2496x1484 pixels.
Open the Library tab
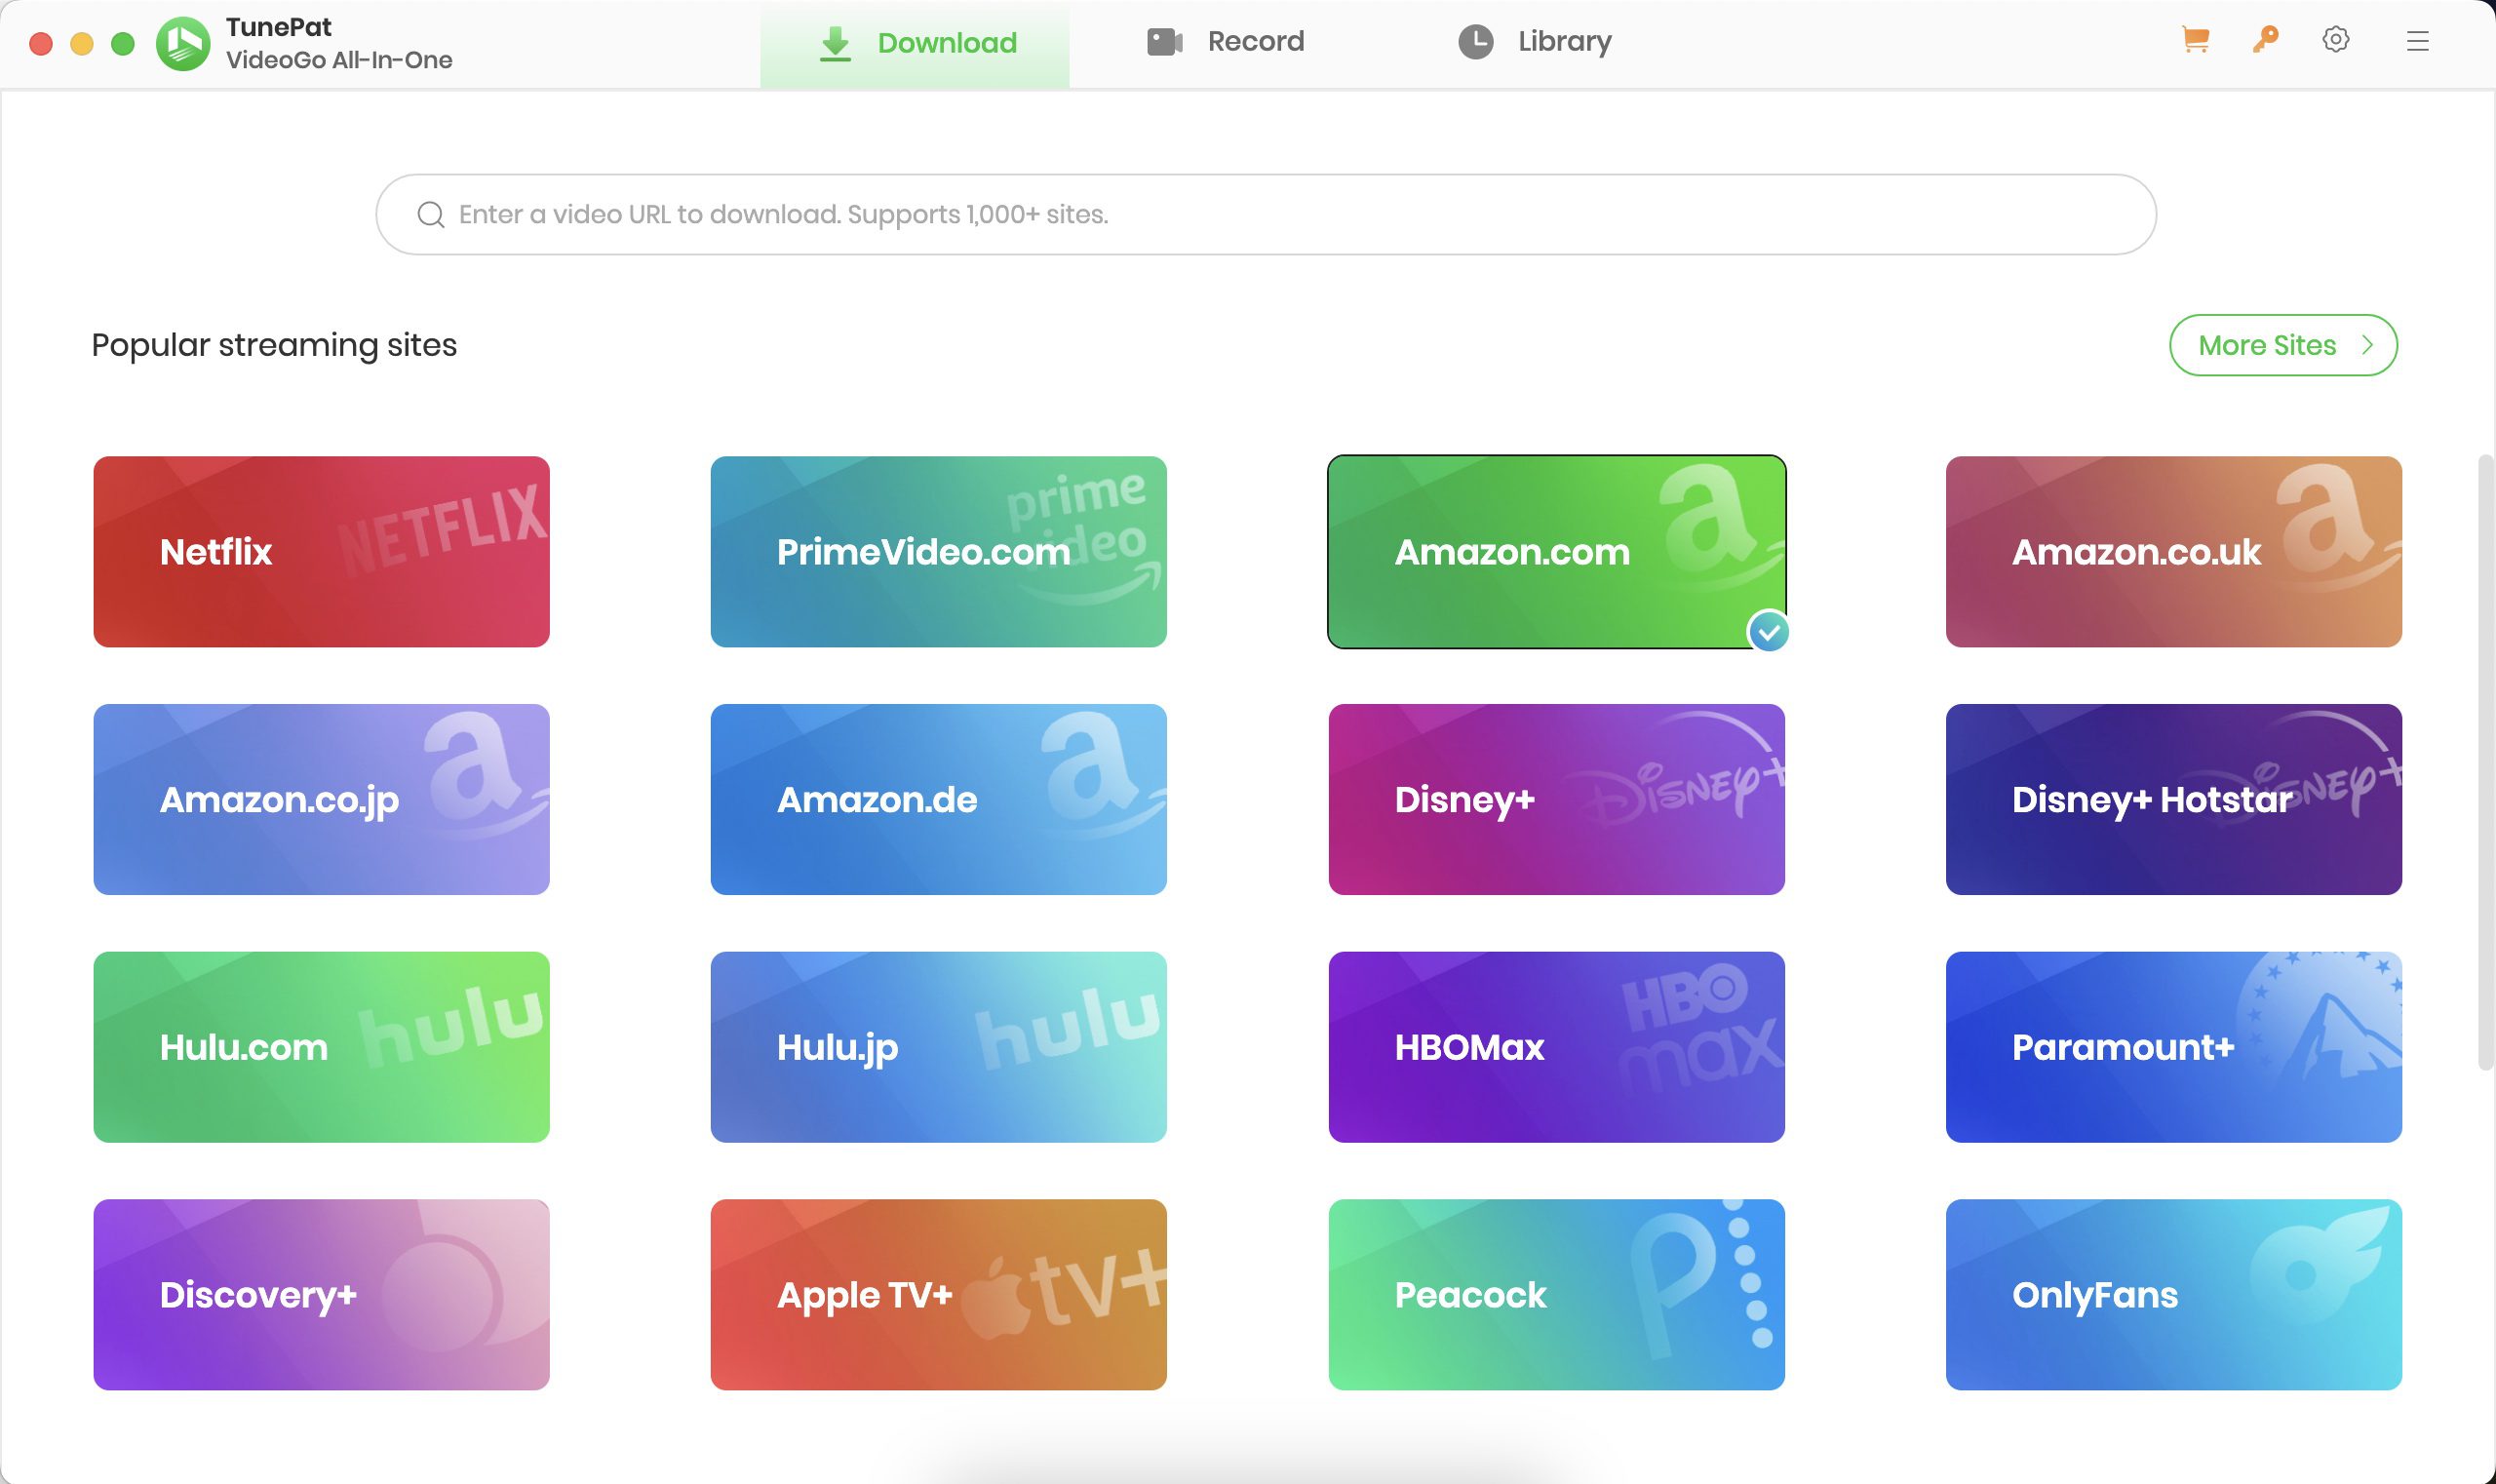1535,42
